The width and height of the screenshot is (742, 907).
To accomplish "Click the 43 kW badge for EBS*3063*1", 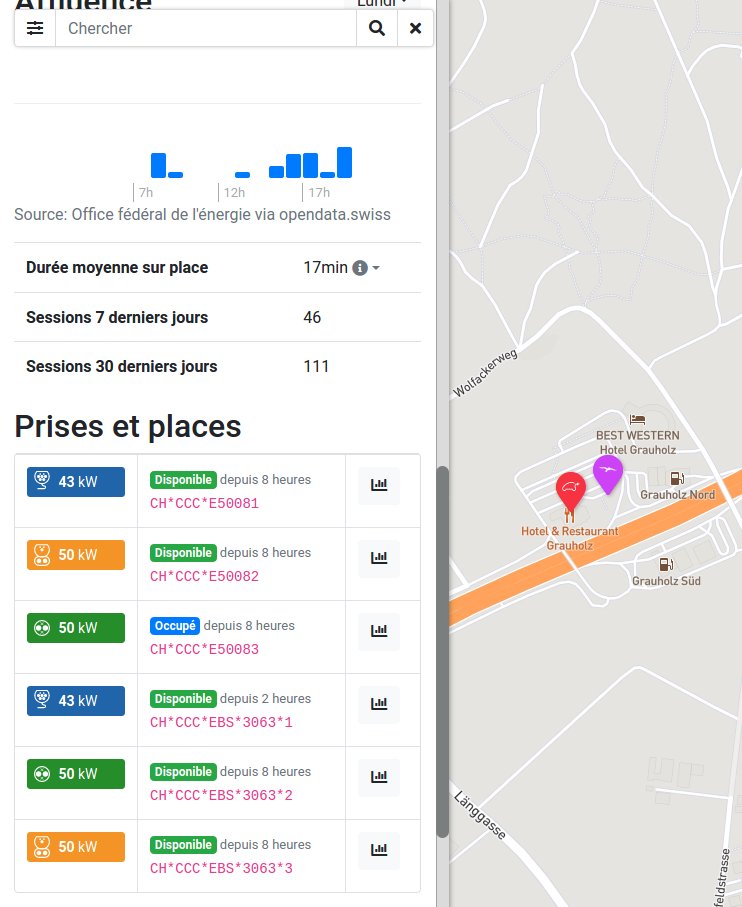I will point(76,700).
